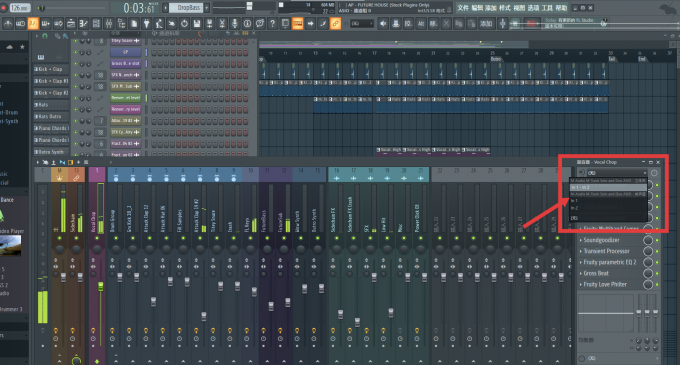This screenshot has height=365, width=680.
Task: Open the 视图 (View) menu
Action: coord(519,8)
